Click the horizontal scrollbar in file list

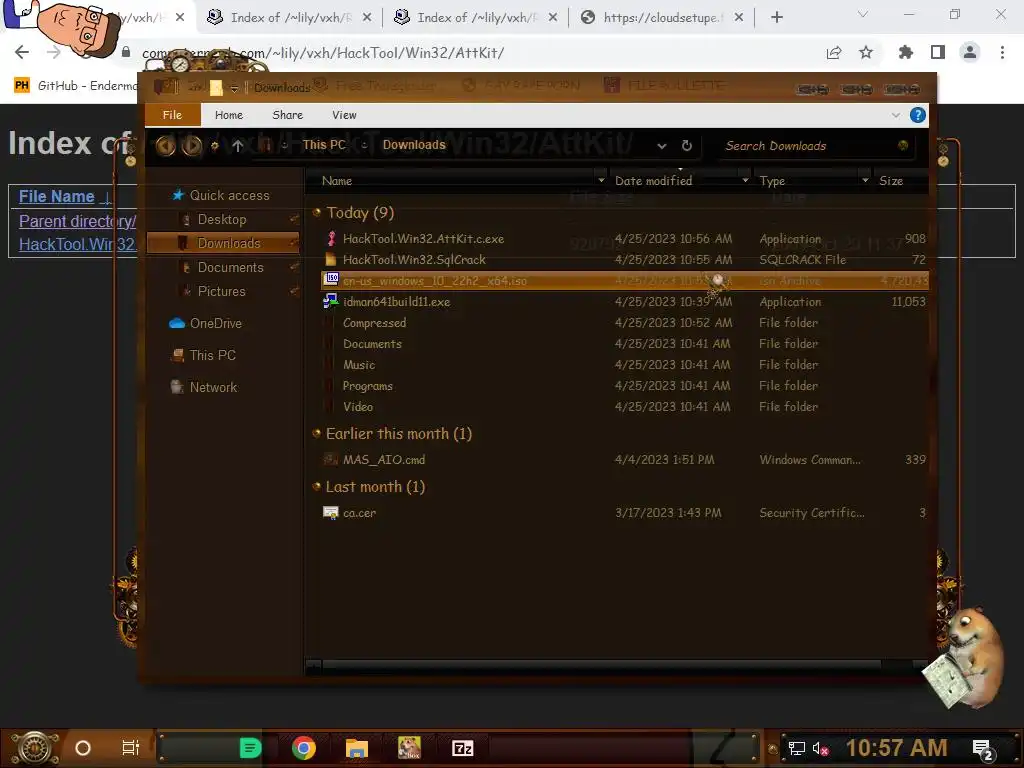tap(601, 665)
